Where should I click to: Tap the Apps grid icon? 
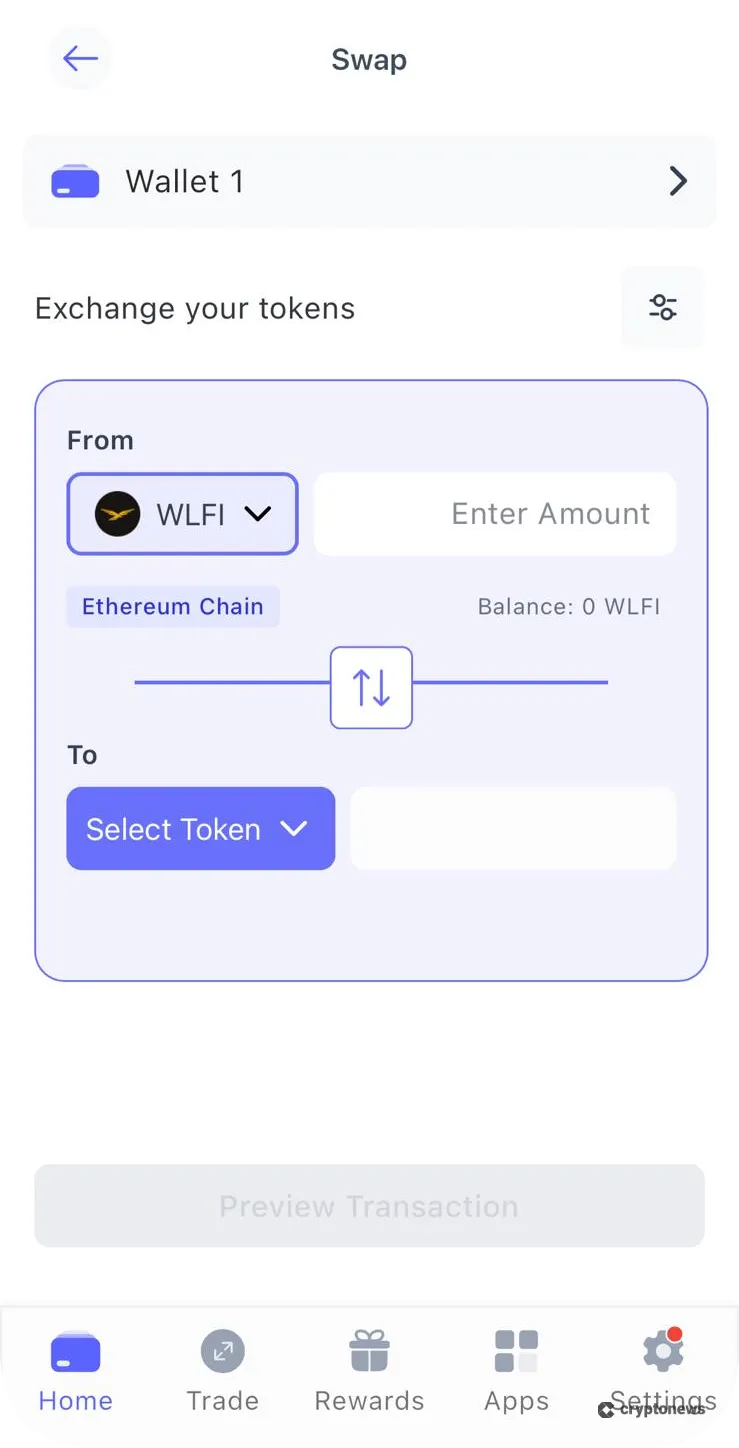(x=516, y=1352)
